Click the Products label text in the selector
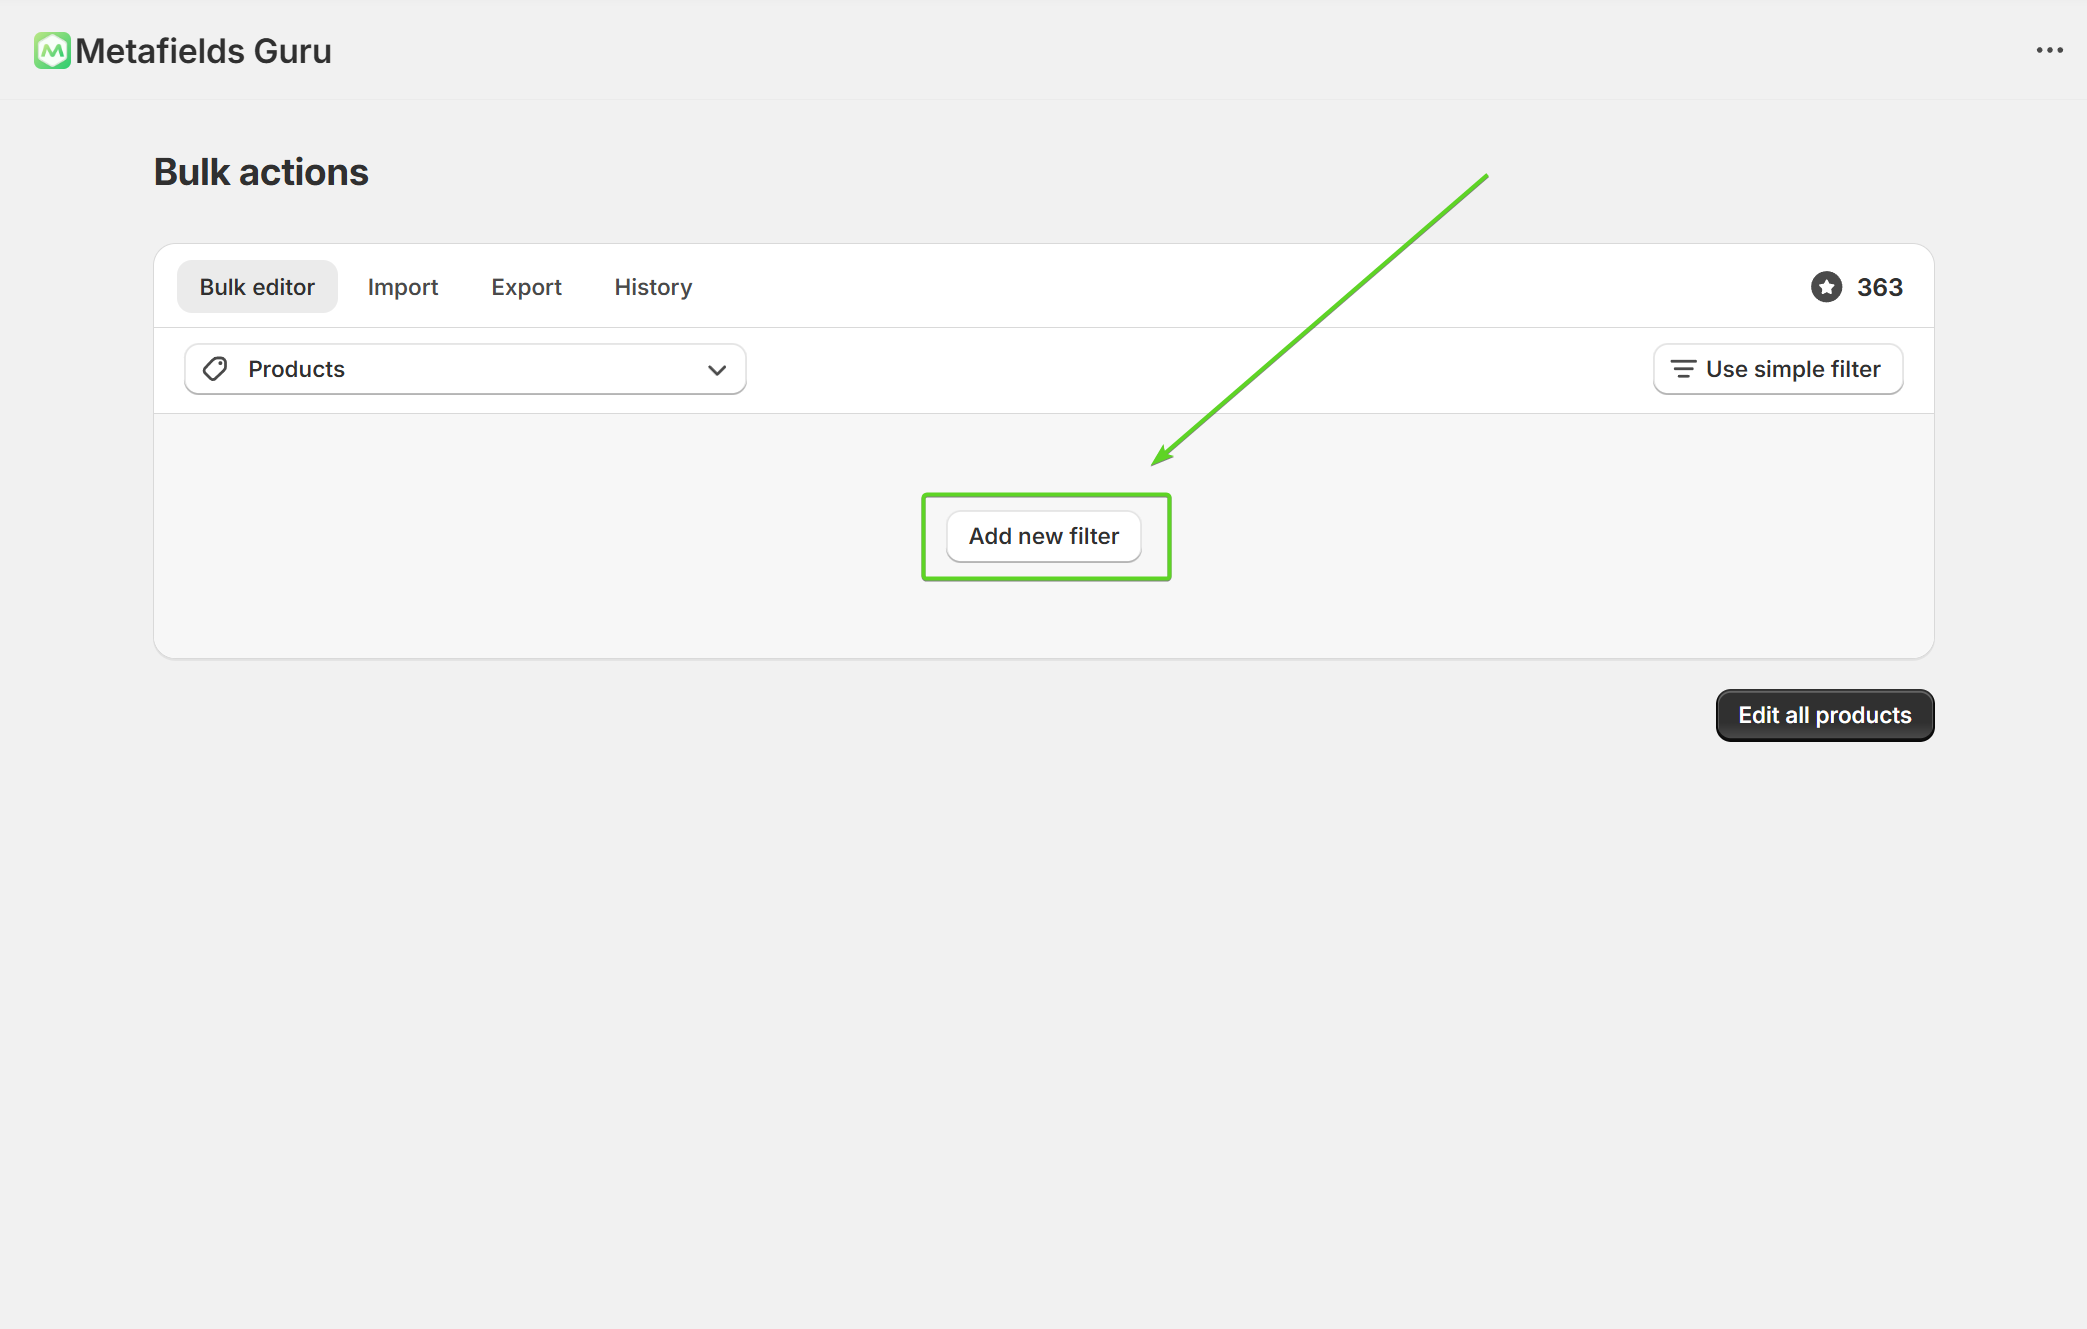The width and height of the screenshot is (2087, 1329). [x=296, y=369]
